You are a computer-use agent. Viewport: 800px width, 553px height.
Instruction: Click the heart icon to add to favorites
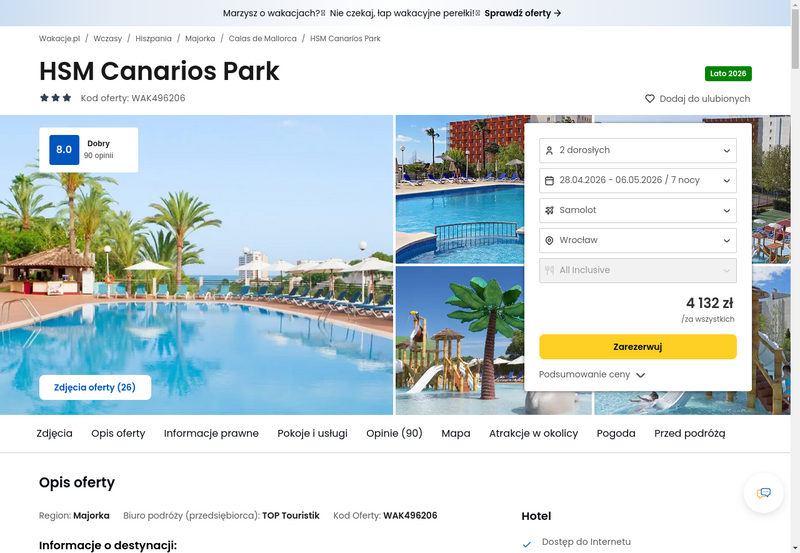[649, 98]
